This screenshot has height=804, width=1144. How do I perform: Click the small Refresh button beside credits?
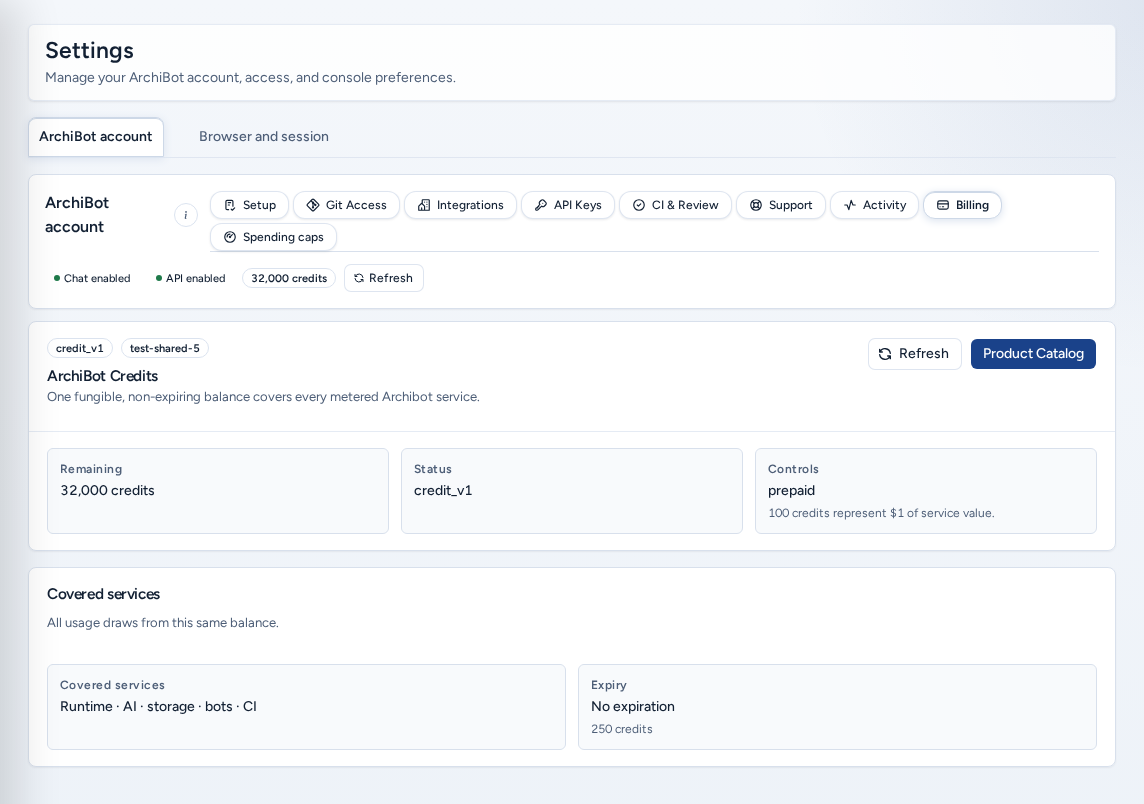point(384,278)
